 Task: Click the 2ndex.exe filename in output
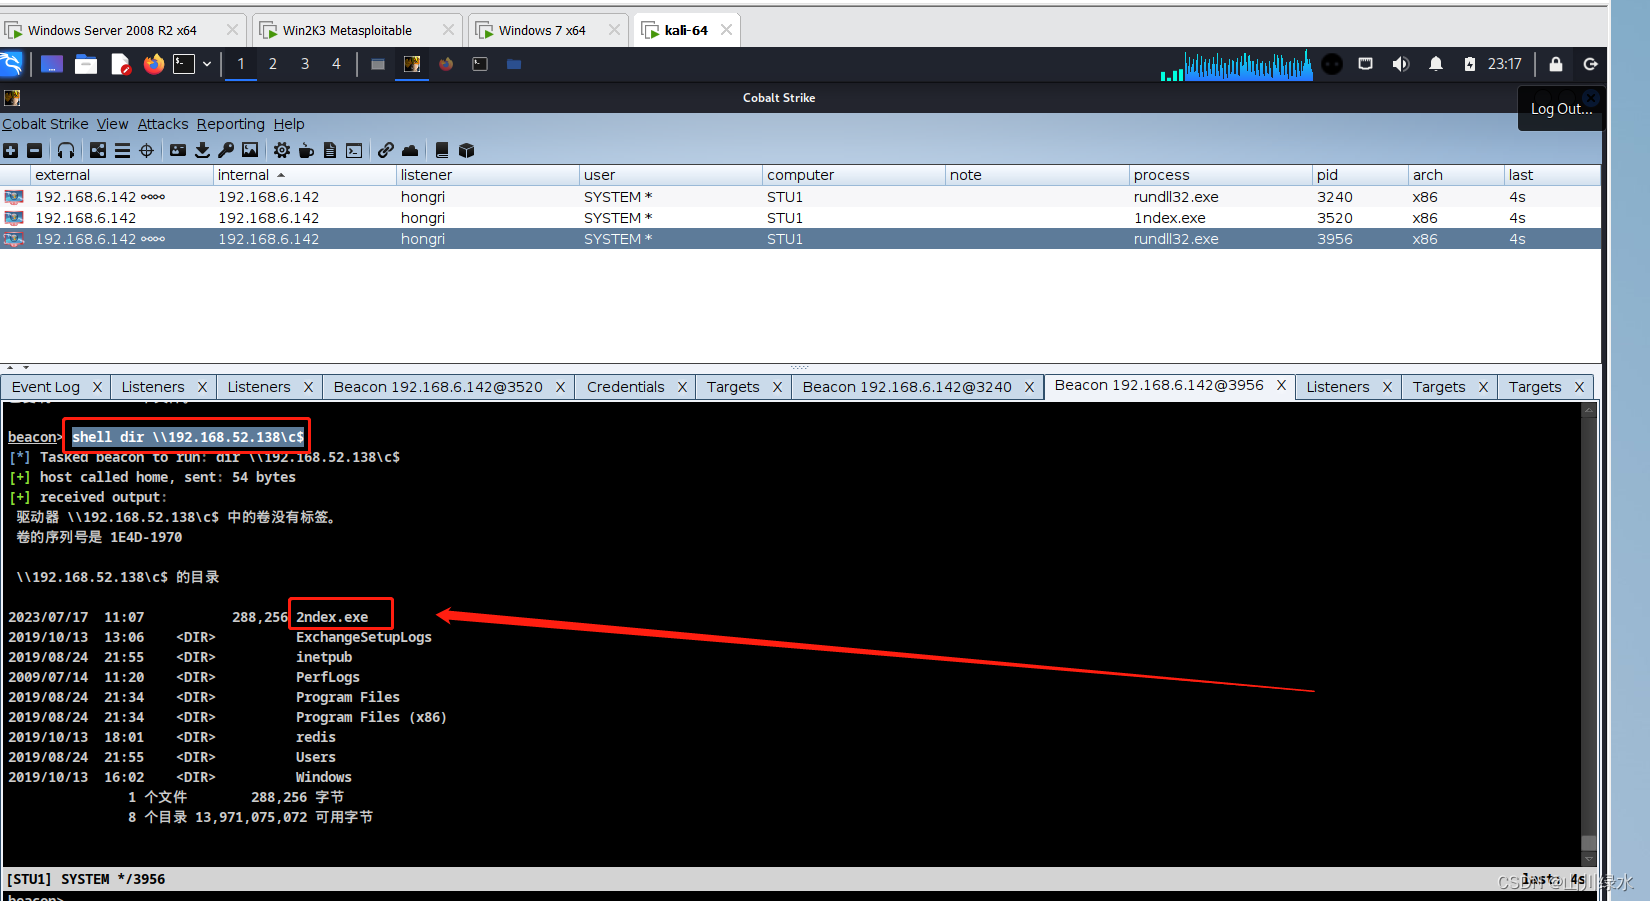pyautogui.click(x=332, y=617)
